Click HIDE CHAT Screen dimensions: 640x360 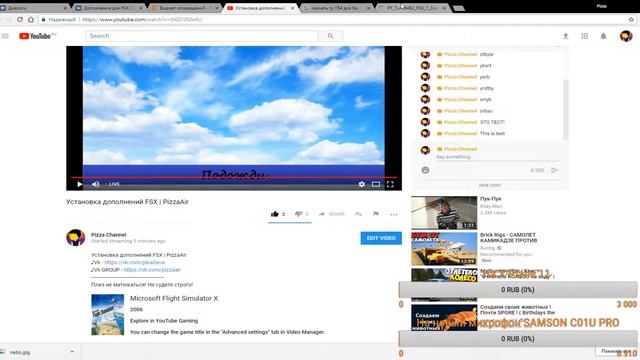[x=490, y=185]
